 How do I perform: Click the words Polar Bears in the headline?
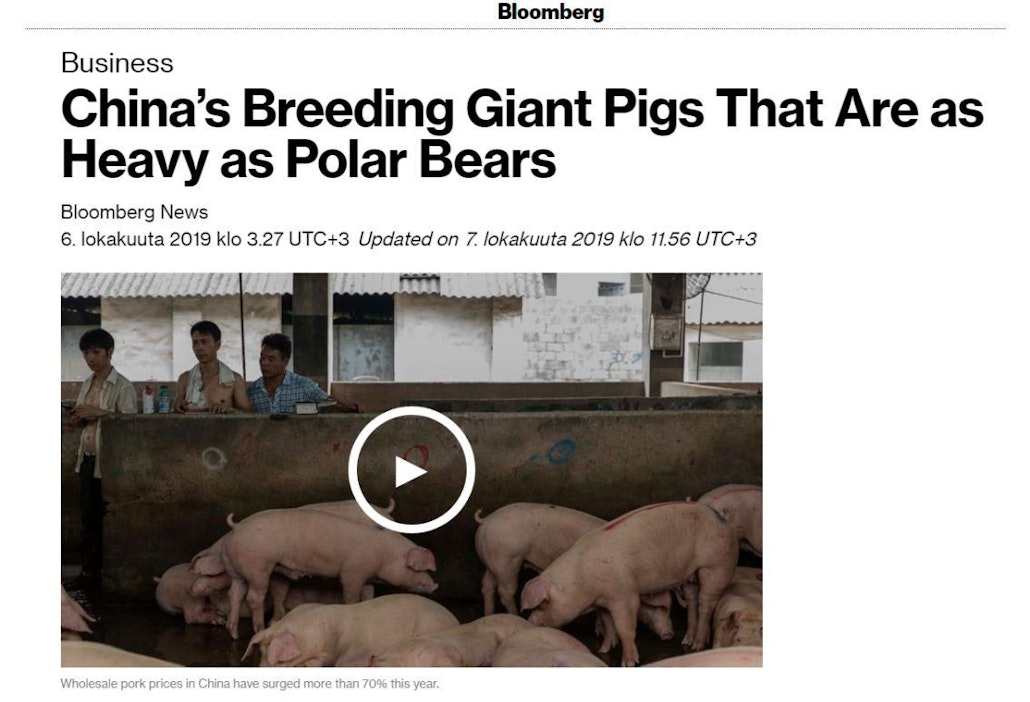(421, 160)
